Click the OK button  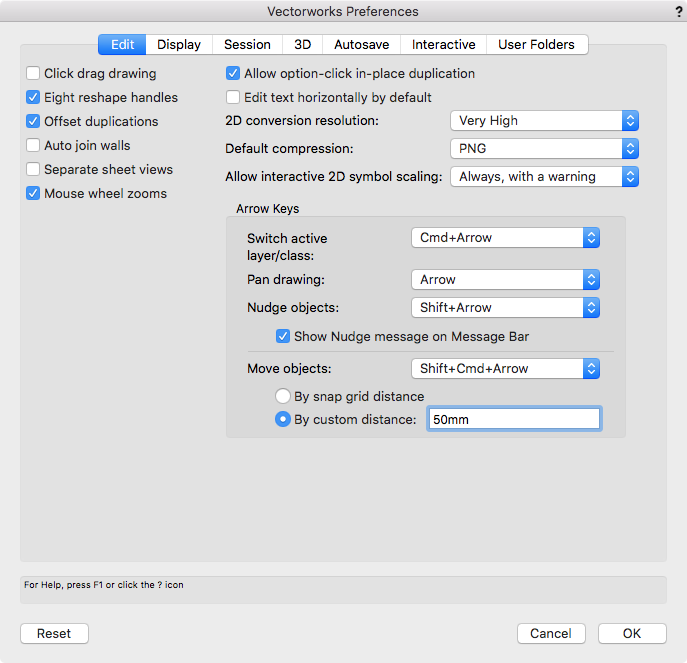[x=632, y=633]
